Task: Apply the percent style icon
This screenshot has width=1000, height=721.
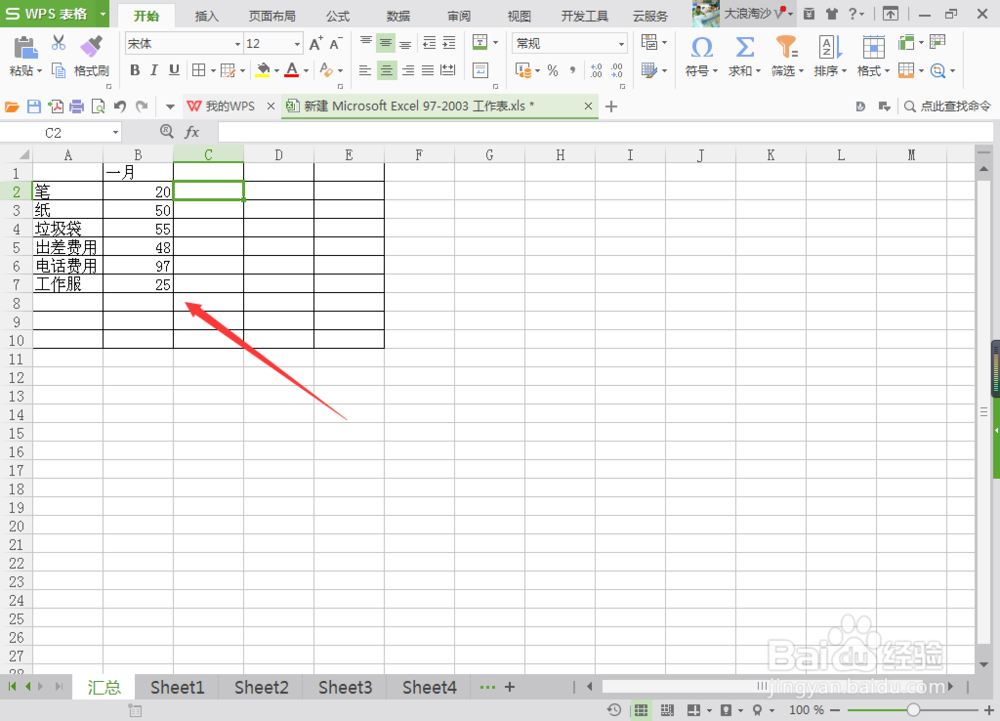Action: 552,70
